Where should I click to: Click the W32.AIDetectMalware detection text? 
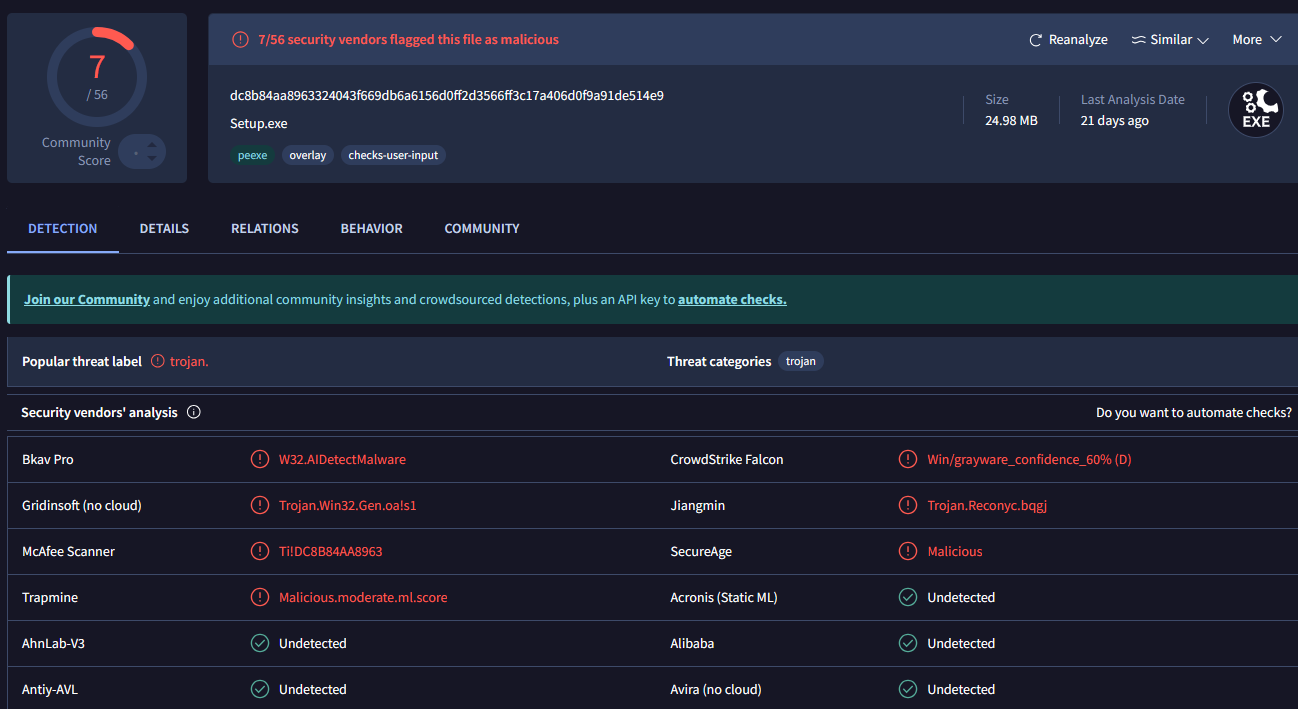(x=342, y=459)
